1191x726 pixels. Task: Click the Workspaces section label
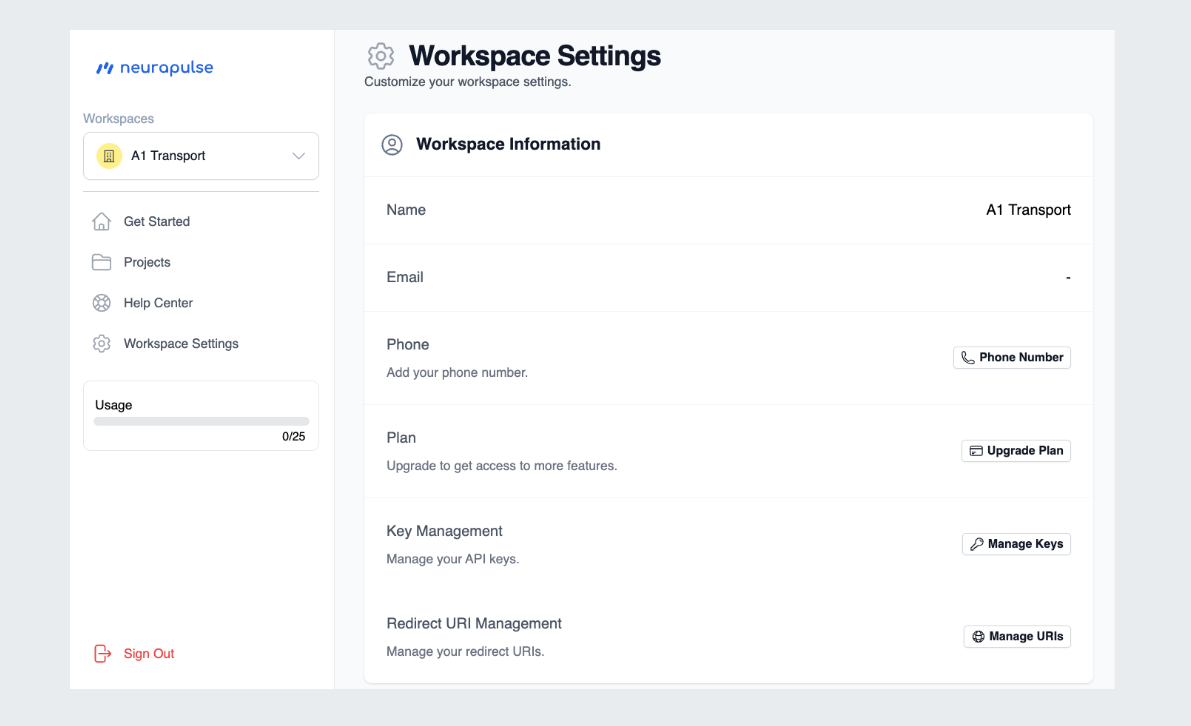point(118,118)
